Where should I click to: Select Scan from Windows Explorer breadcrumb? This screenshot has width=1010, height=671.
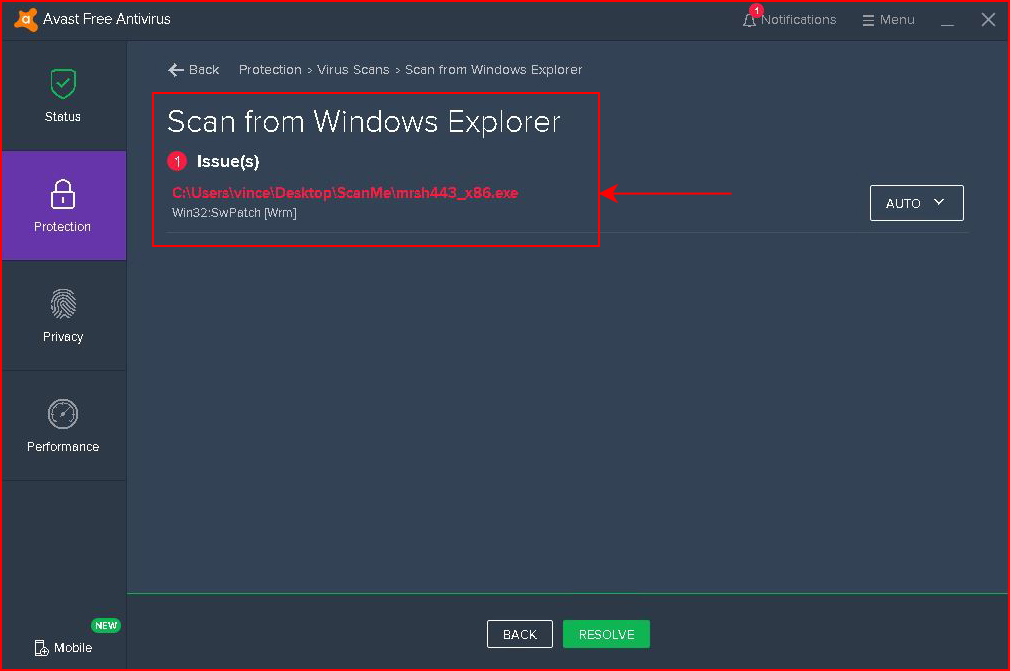(x=493, y=70)
